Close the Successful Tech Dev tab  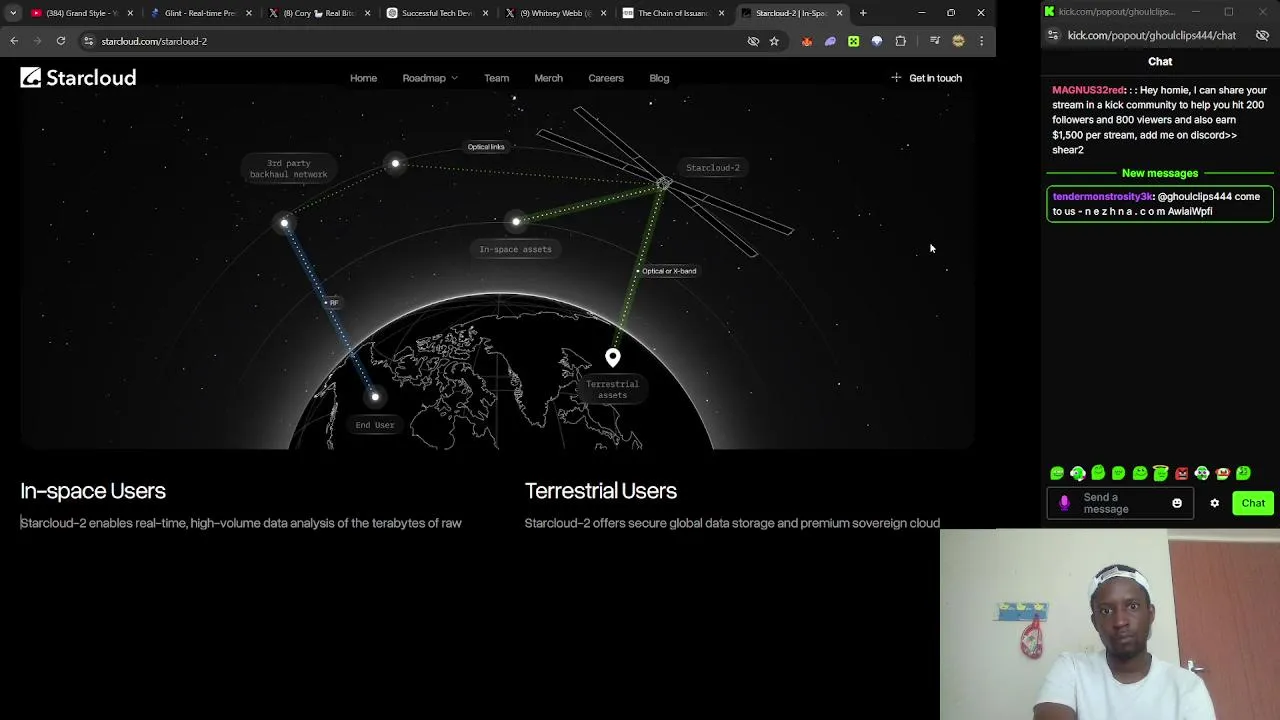pyautogui.click(x=485, y=13)
